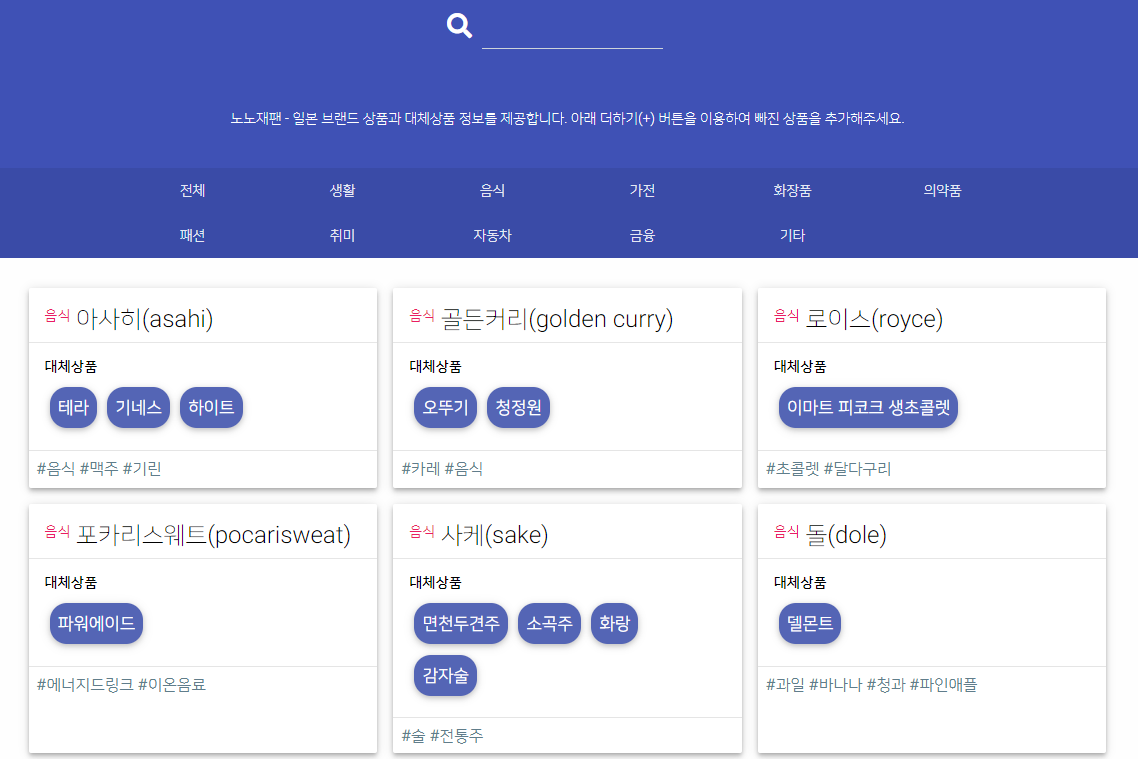Click the red 음식 label on royce card
Screen dimensions: 1138x759
(787, 316)
